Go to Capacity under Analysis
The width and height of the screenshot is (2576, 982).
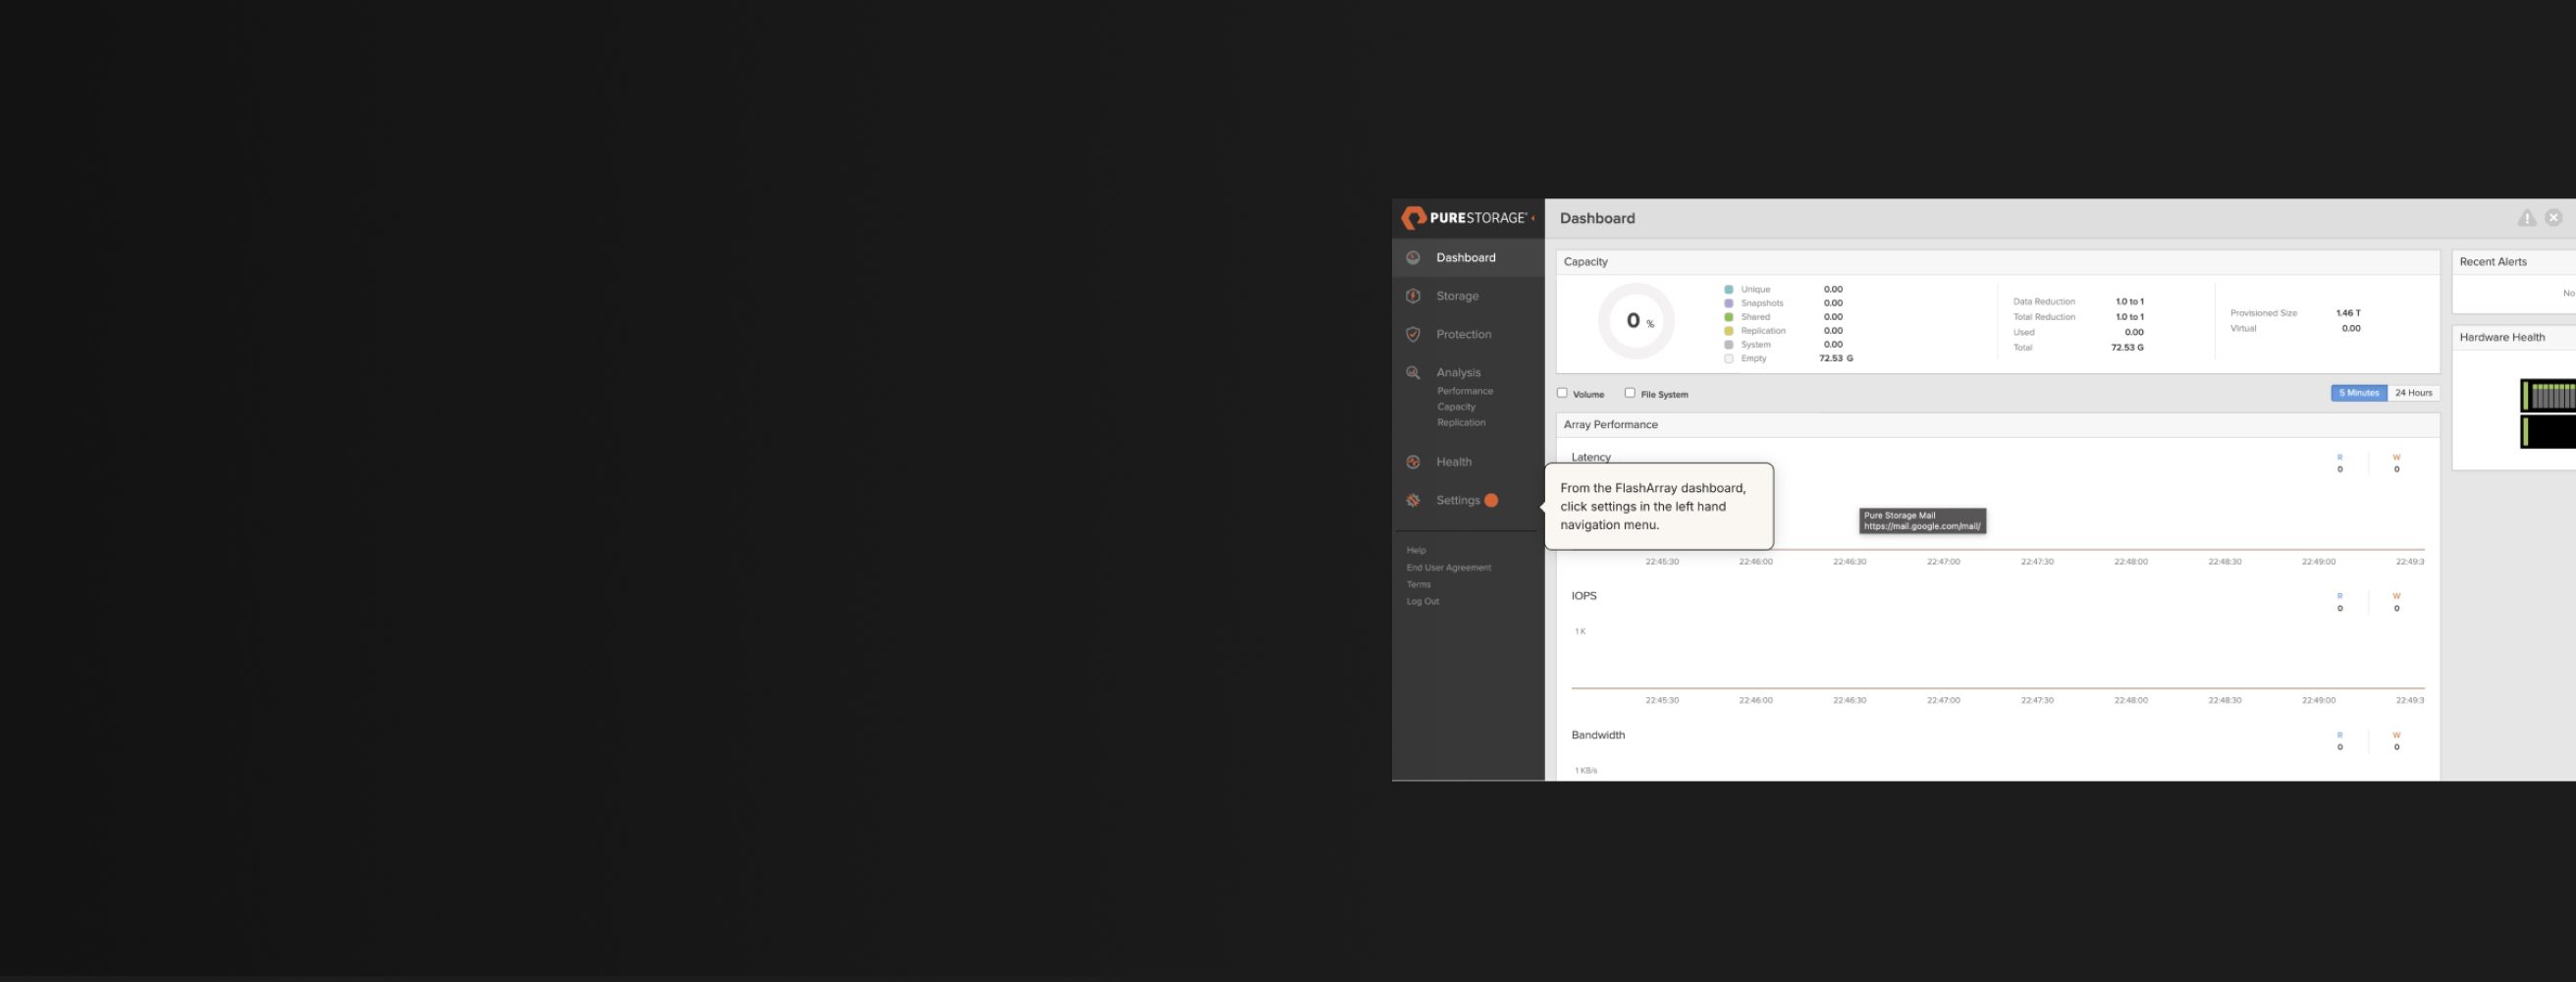[x=1456, y=407]
